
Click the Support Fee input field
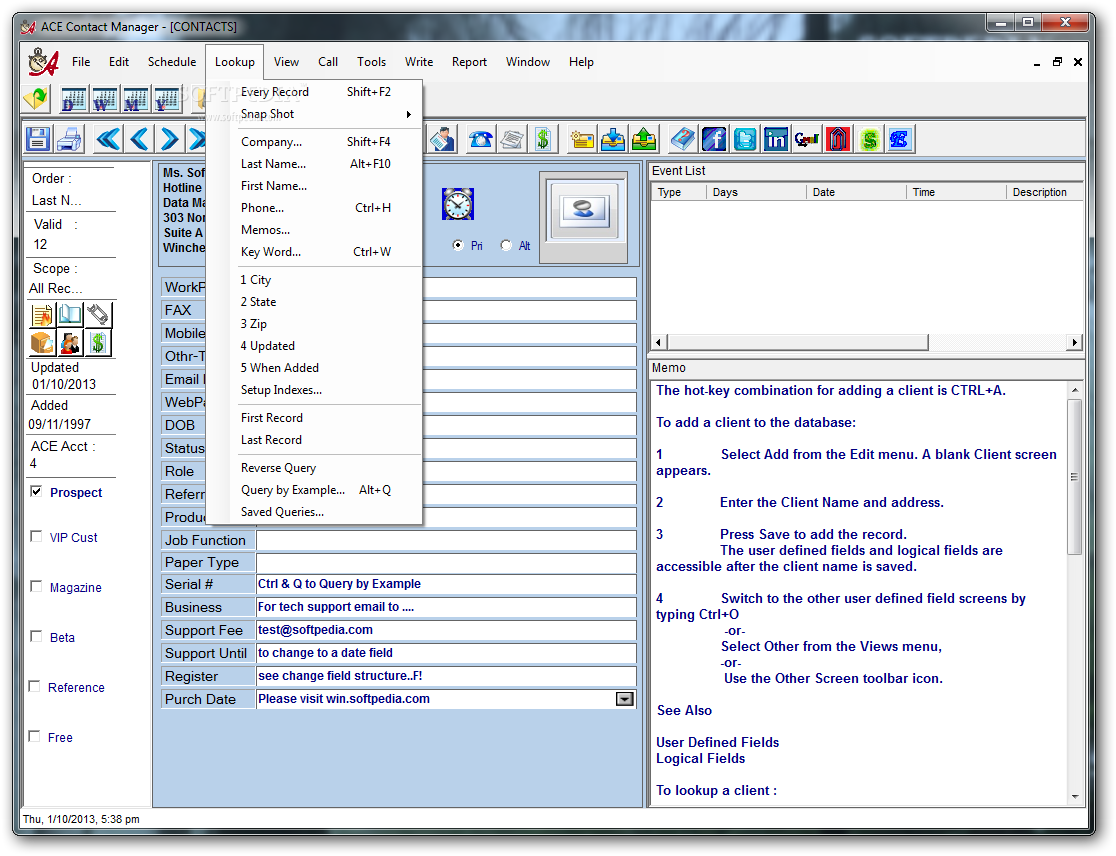446,630
